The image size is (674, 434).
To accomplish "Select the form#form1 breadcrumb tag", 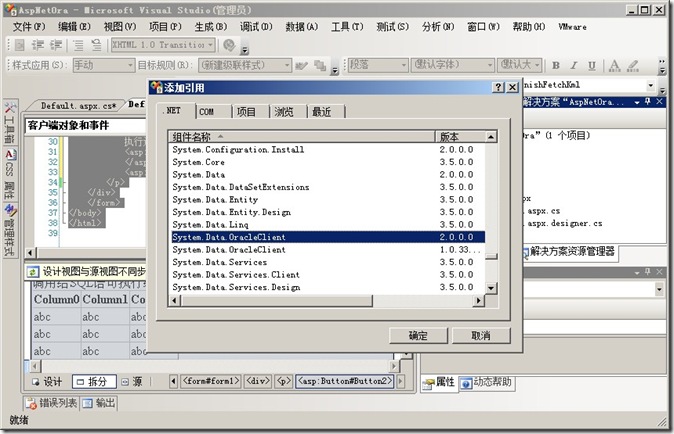I will tap(211, 381).
